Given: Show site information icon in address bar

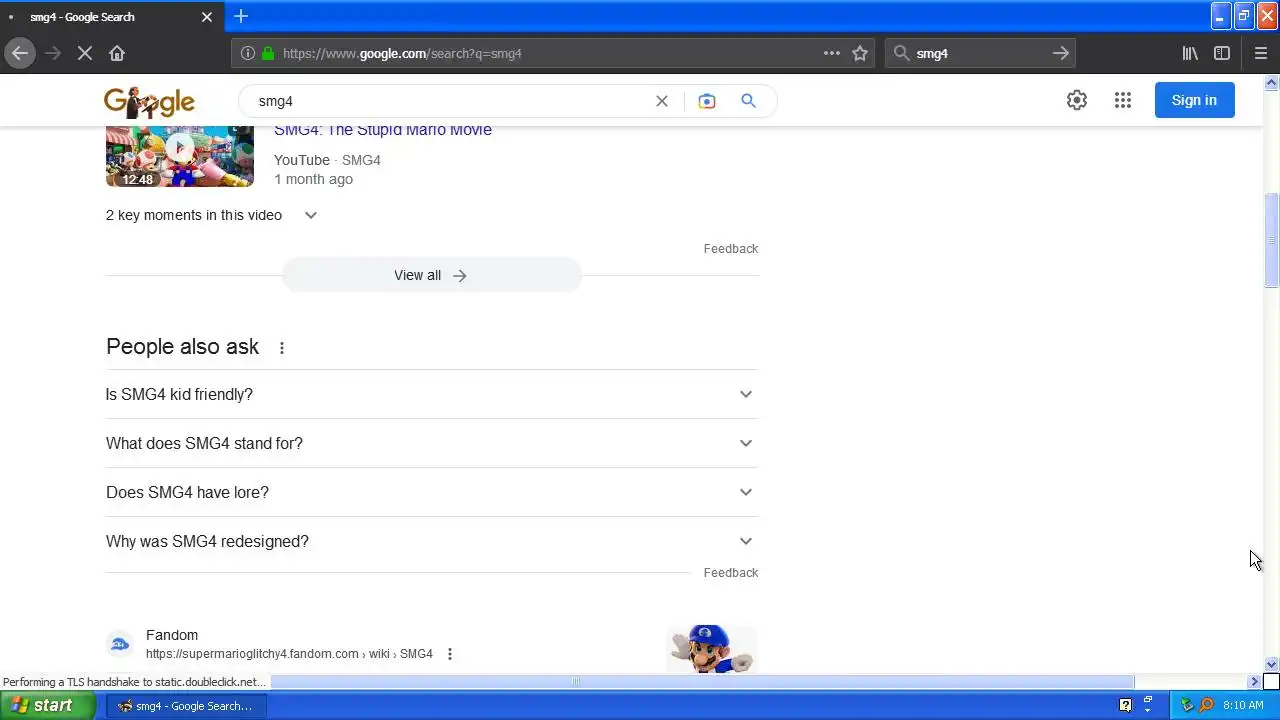Looking at the screenshot, I should click(247, 53).
